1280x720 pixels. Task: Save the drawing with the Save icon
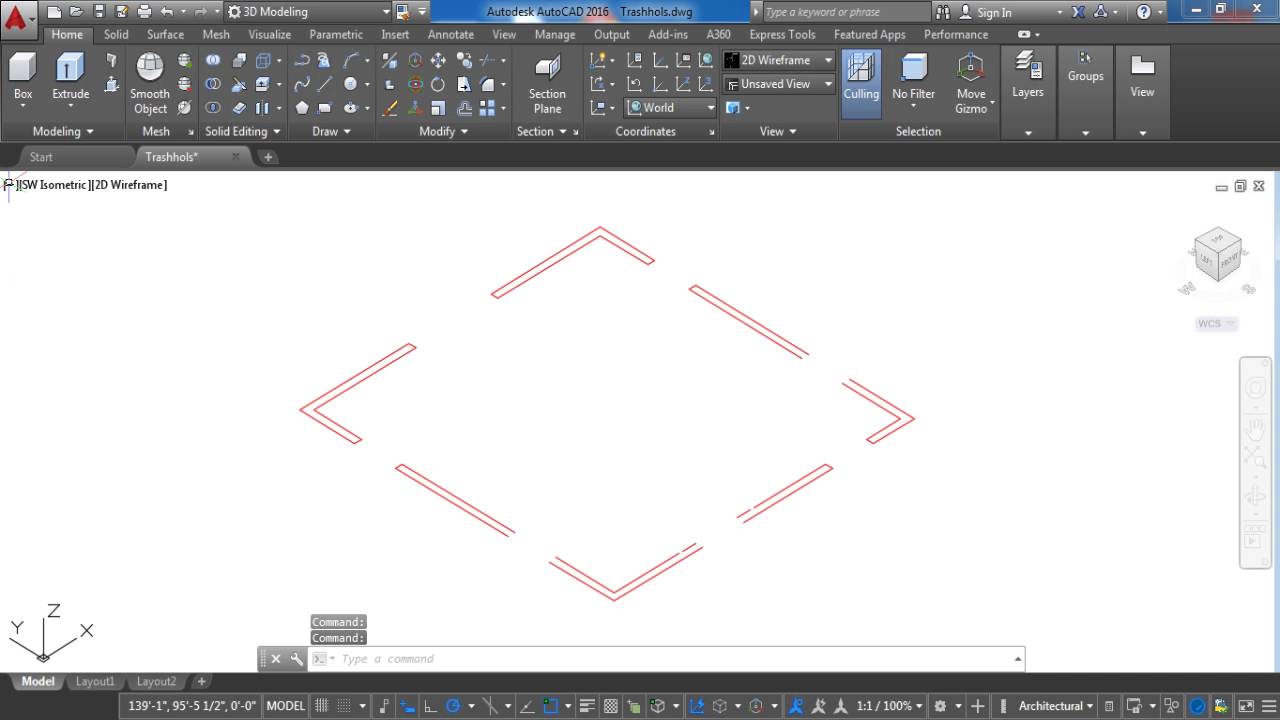click(99, 12)
